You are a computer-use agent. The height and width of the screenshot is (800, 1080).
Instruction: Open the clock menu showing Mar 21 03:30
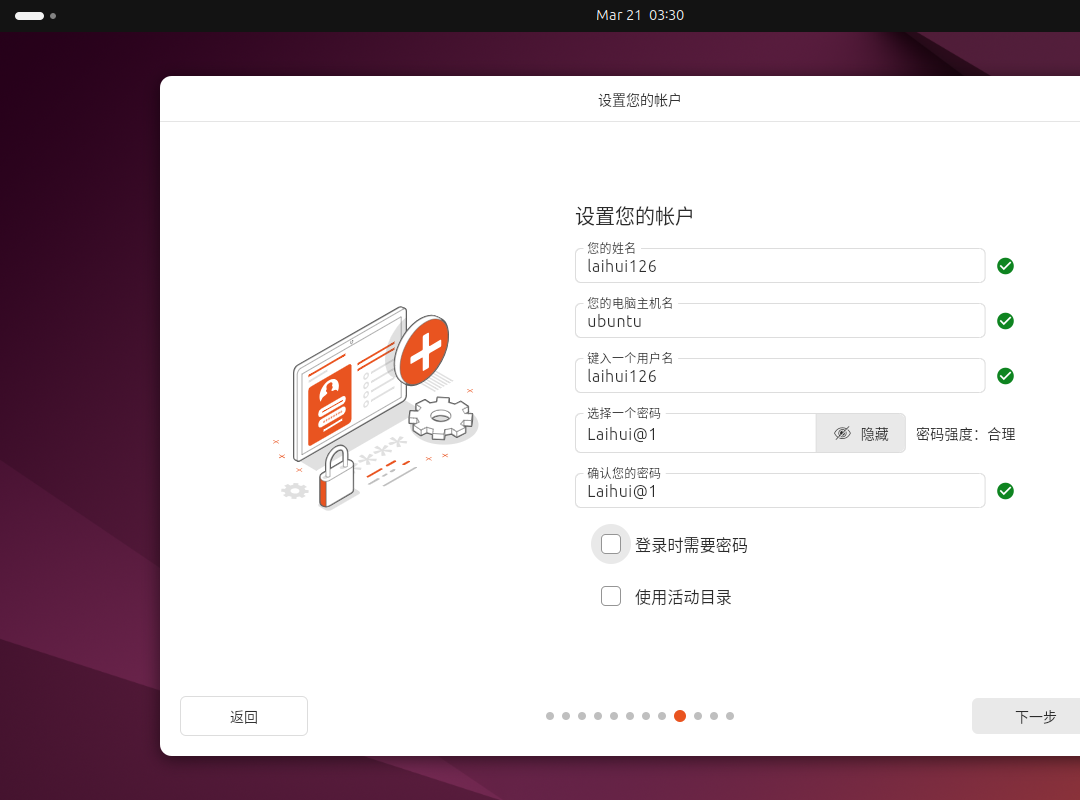(640, 15)
